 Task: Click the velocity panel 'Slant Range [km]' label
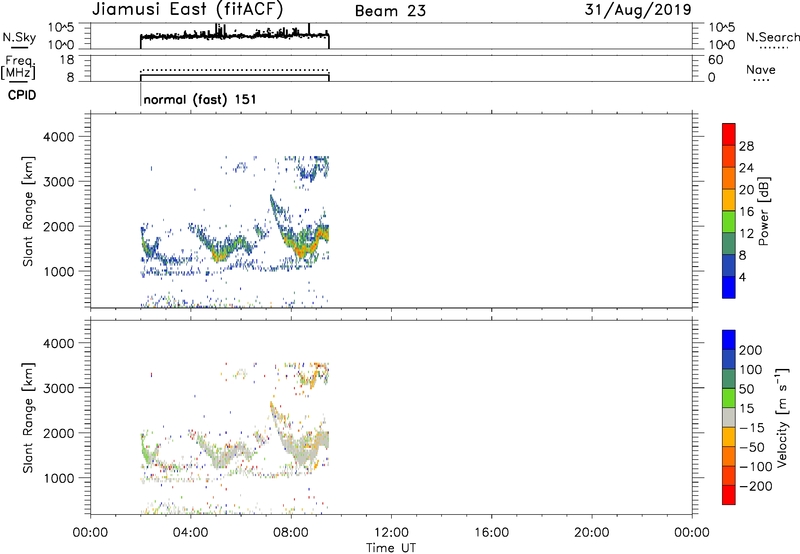click(29, 418)
